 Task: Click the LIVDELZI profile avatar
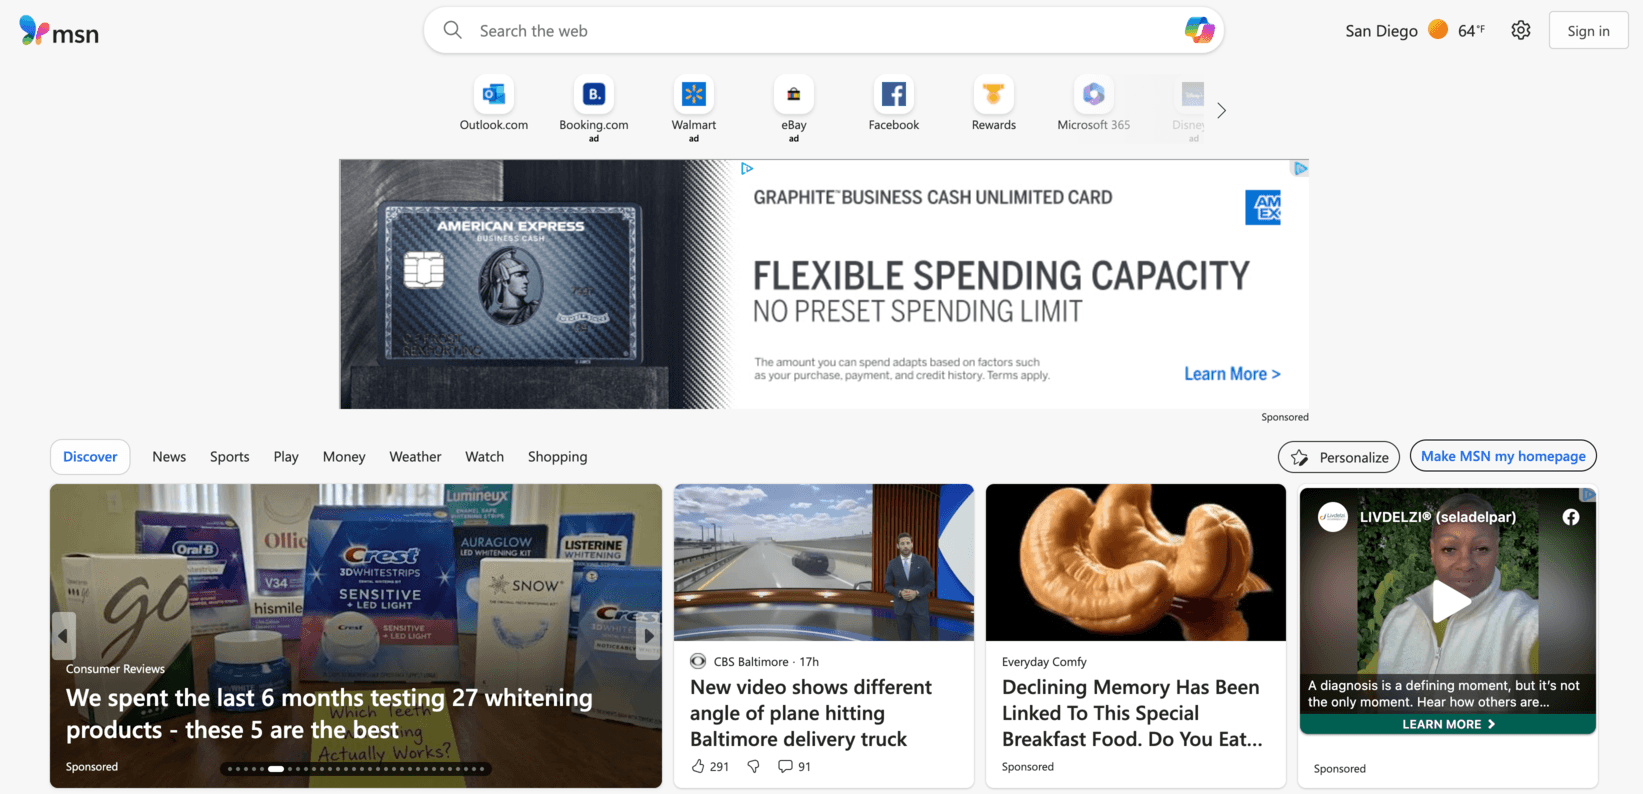(x=1332, y=517)
